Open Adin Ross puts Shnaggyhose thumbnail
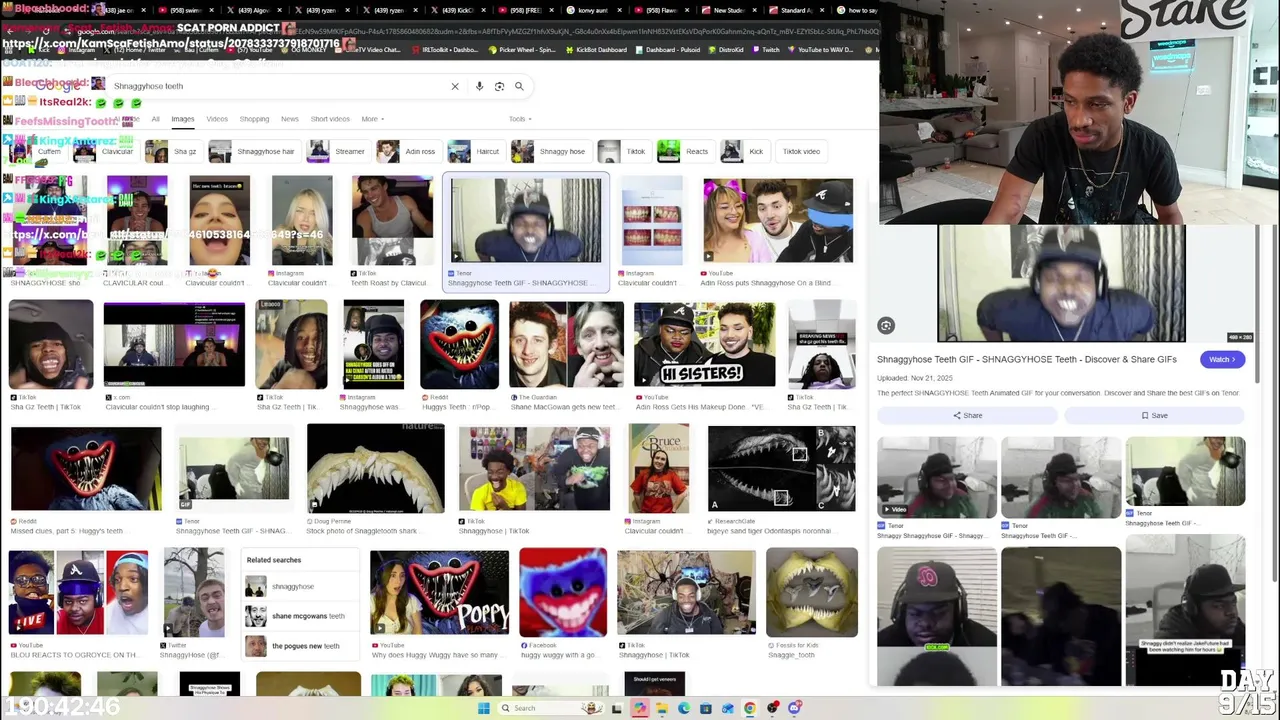1280x720 pixels. pyautogui.click(x=778, y=221)
